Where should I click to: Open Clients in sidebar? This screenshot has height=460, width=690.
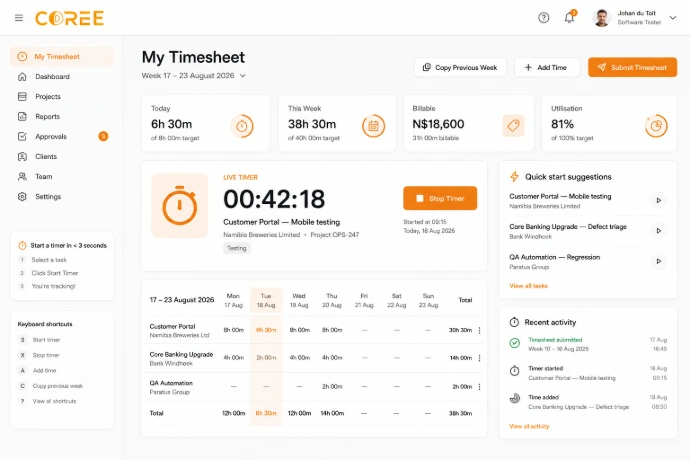pos(62,156)
